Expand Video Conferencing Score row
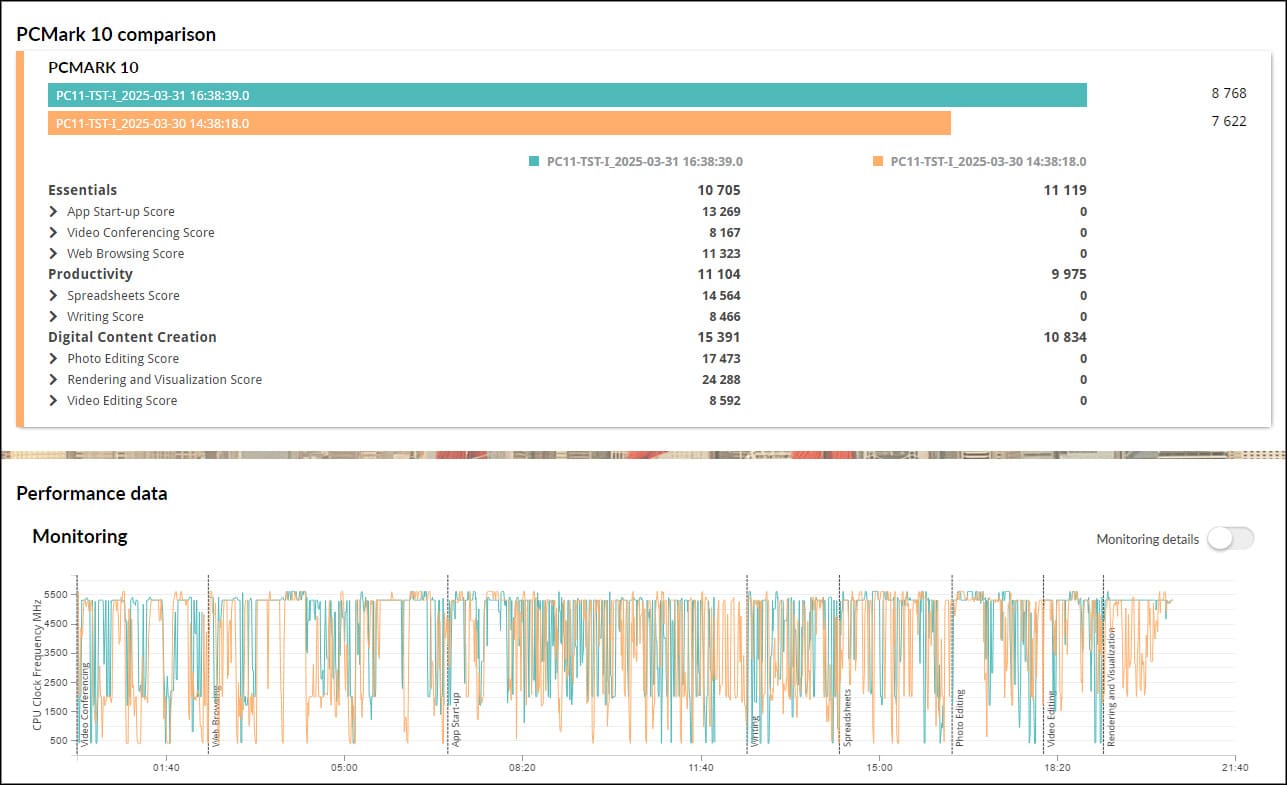This screenshot has height=785, width=1287. tap(53, 233)
